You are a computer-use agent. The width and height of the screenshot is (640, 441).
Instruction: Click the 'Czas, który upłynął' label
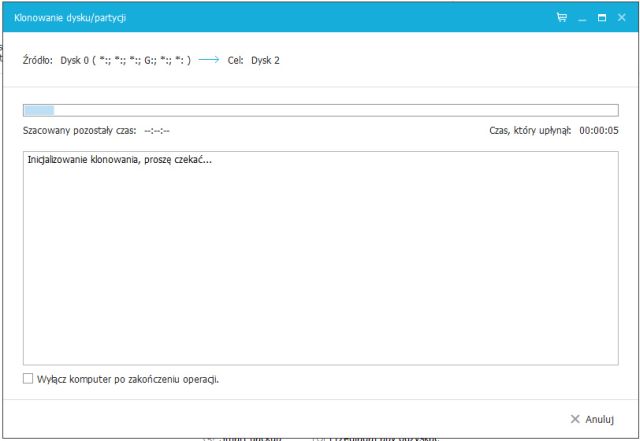[530, 131]
